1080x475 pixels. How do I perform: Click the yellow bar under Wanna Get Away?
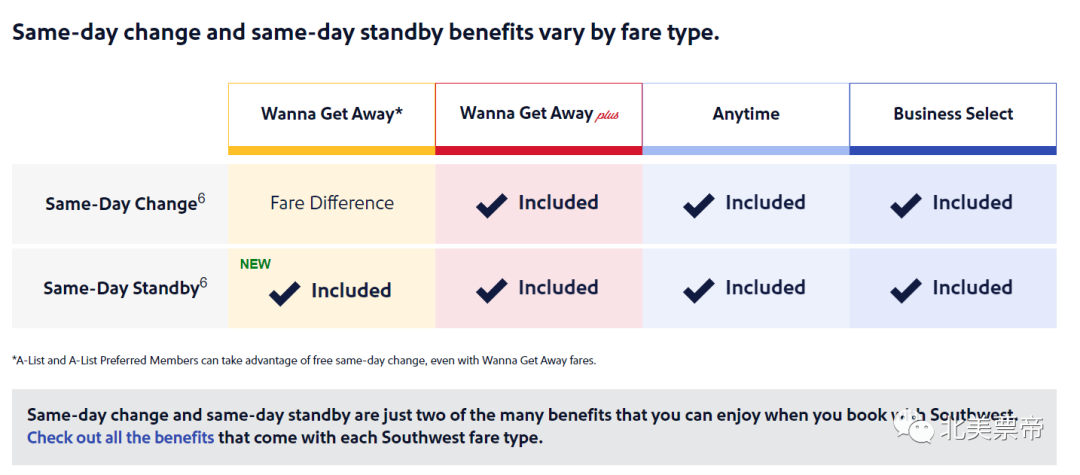(332, 151)
